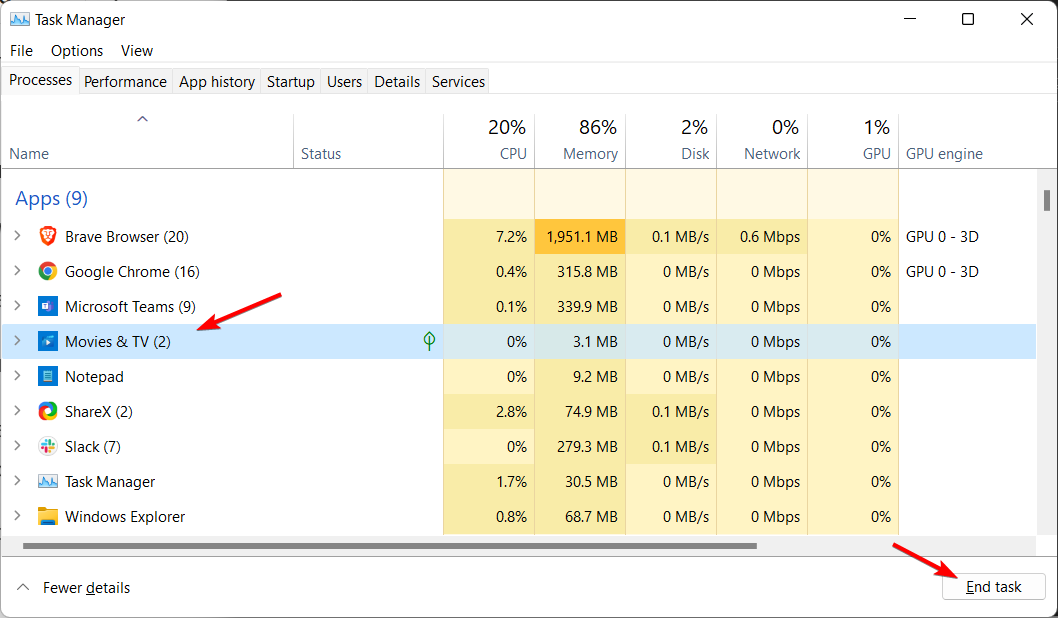Click the End task button
This screenshot has width=1058, height=618.
(x=994, y=587)
